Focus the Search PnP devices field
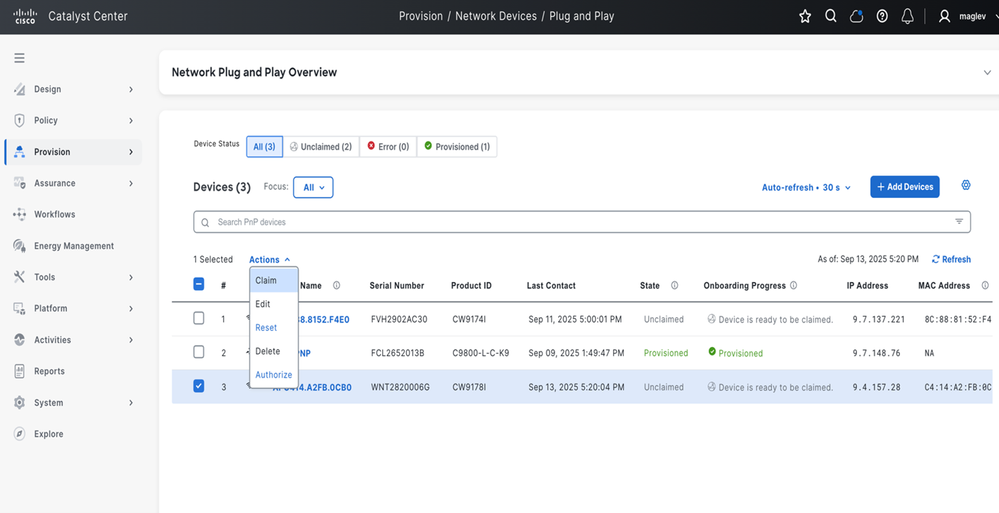The image size is (999, 513). (582, 222)
